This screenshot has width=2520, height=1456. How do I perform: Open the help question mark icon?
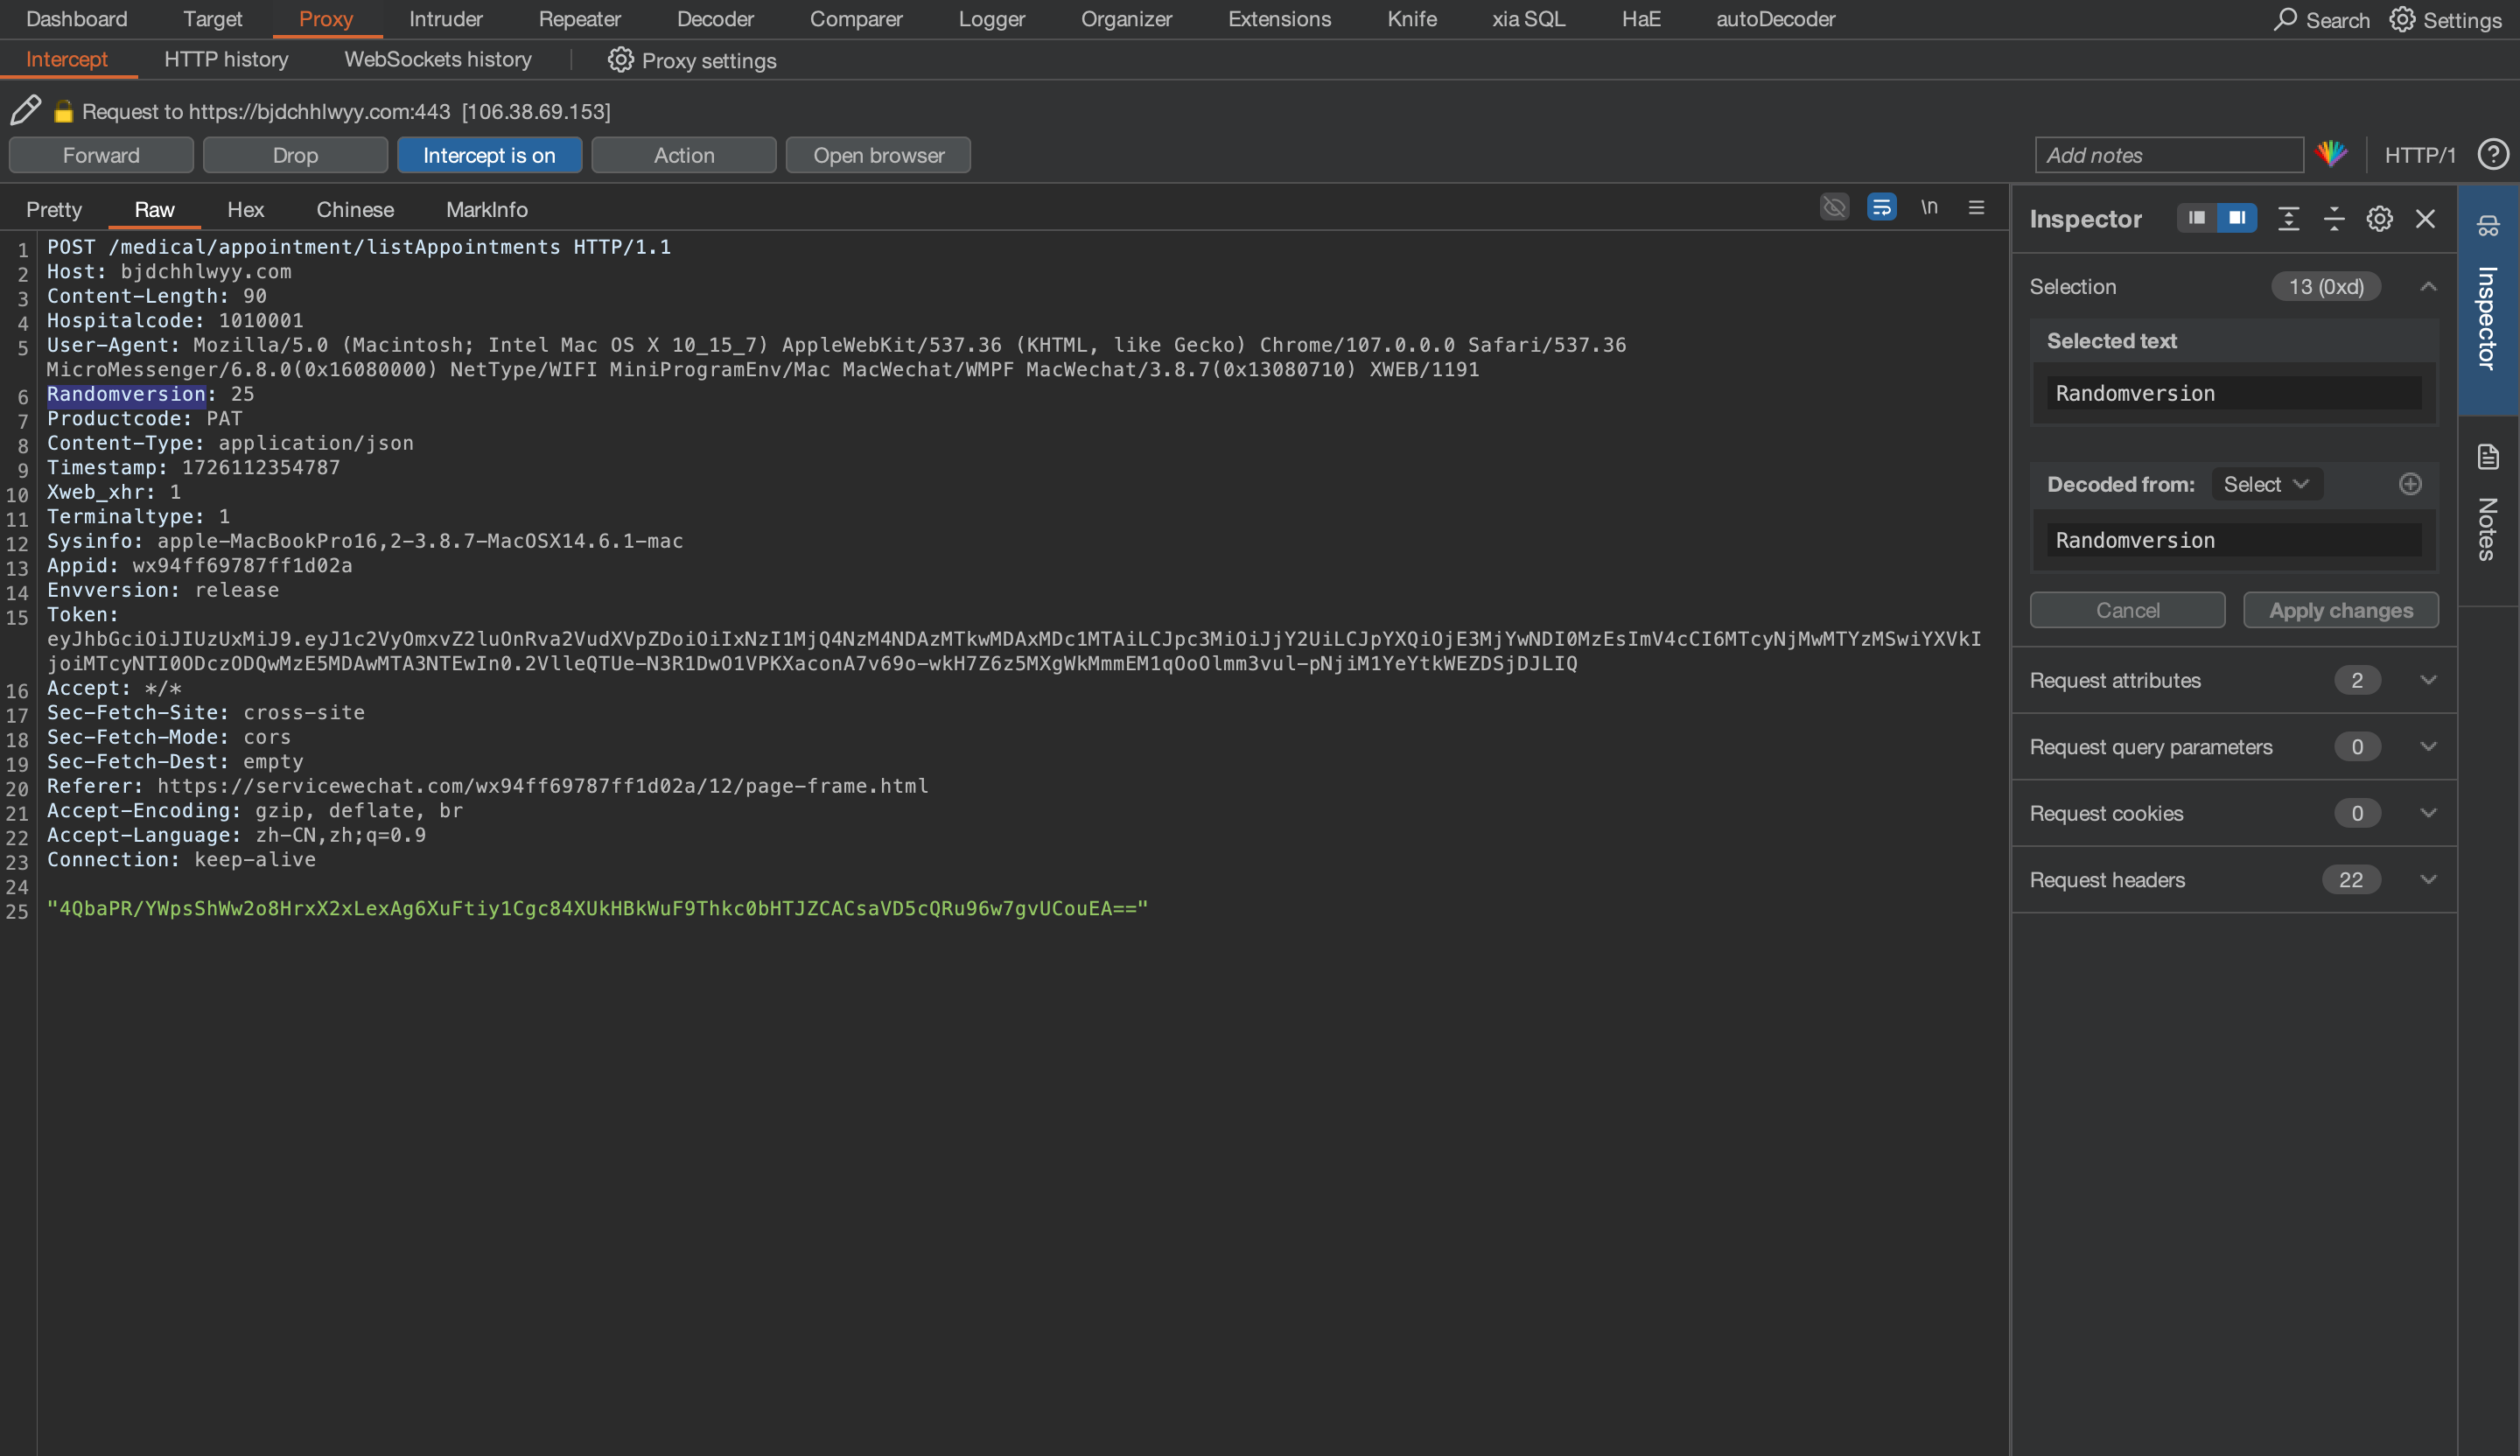(2492, 154)
